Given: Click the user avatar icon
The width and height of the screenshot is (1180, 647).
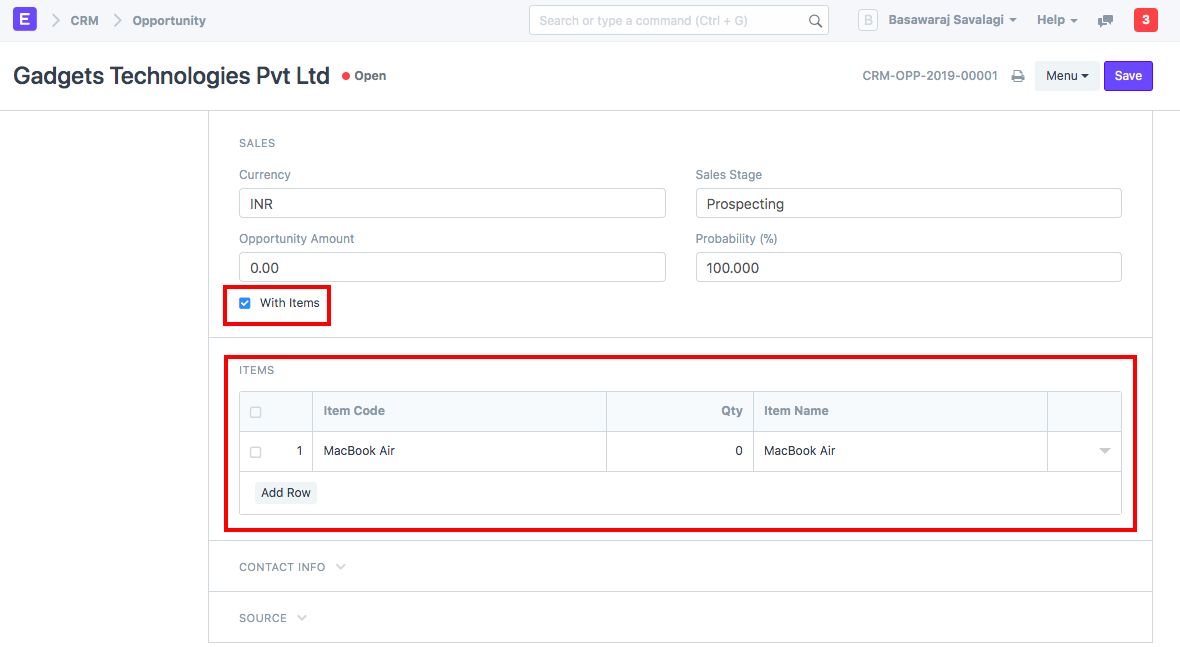Looking at the screenshot, I should click(x=868, y=20).
